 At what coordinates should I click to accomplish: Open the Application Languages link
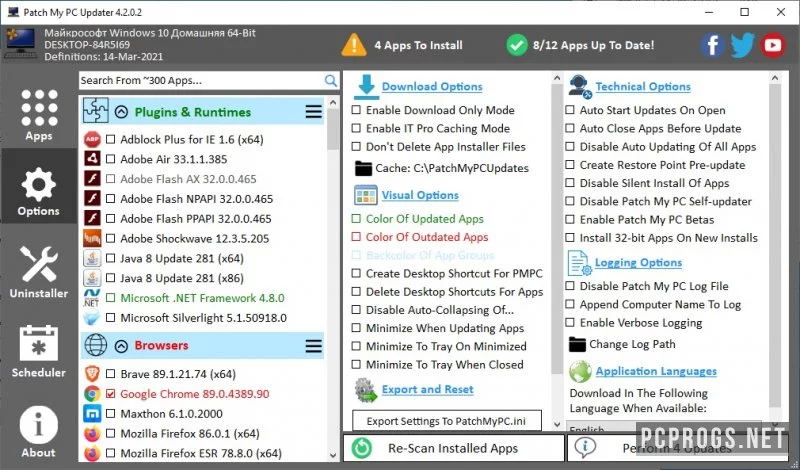tap(656, 372)
